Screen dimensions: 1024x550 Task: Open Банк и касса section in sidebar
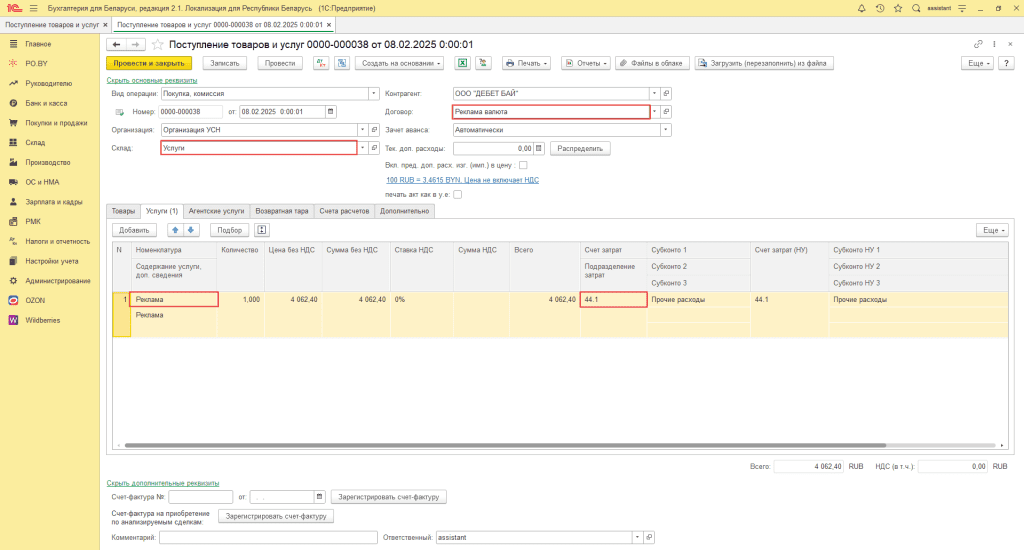46,103
